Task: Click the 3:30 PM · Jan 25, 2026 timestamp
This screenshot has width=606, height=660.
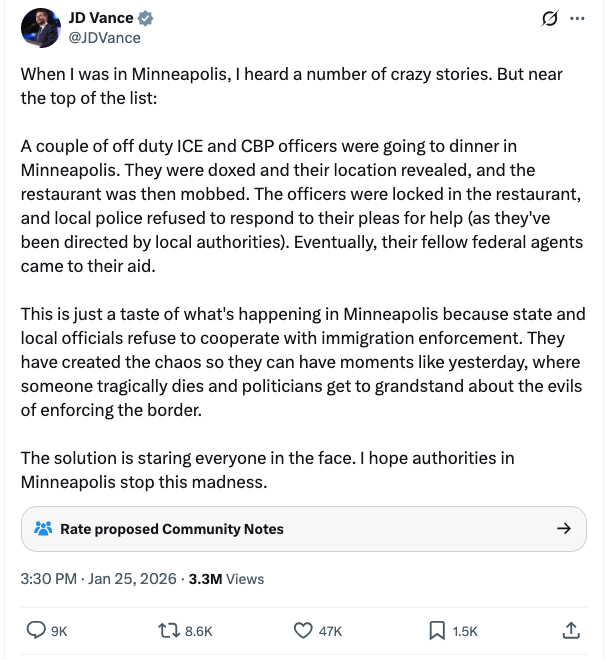Action: coord(99,578)
